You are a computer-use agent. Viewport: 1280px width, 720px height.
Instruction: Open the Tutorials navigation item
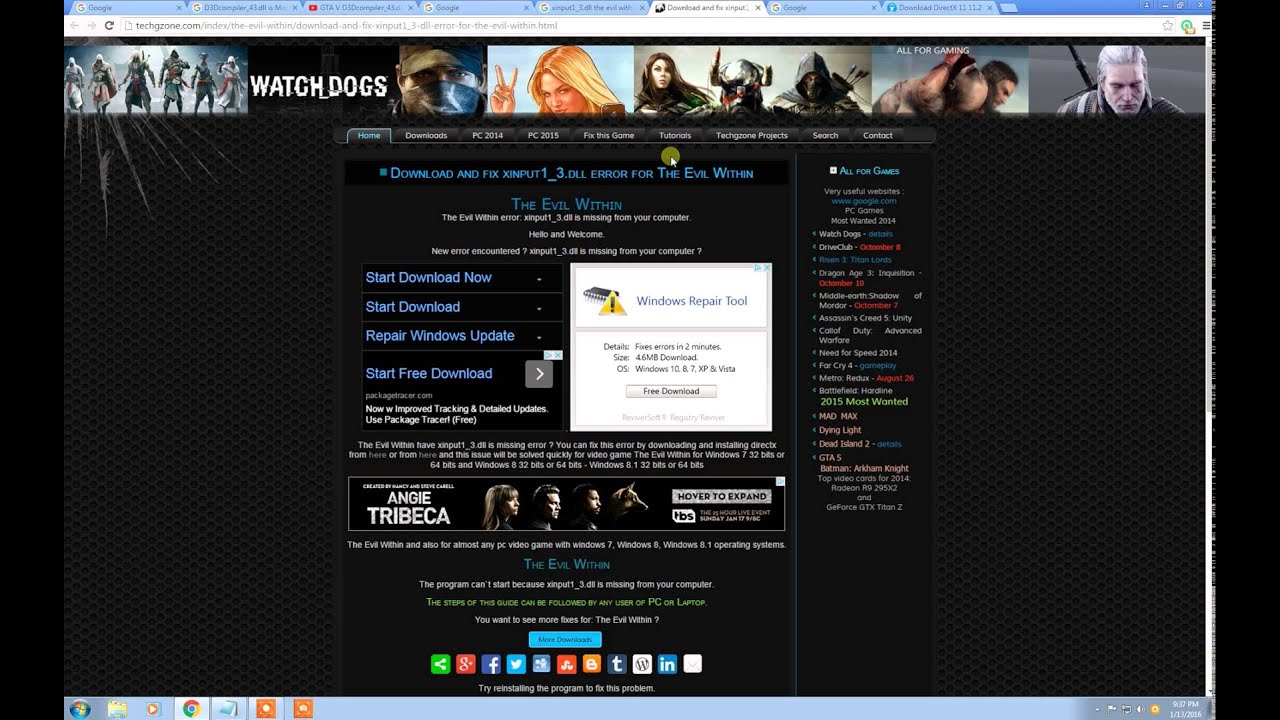pos(675,135)
